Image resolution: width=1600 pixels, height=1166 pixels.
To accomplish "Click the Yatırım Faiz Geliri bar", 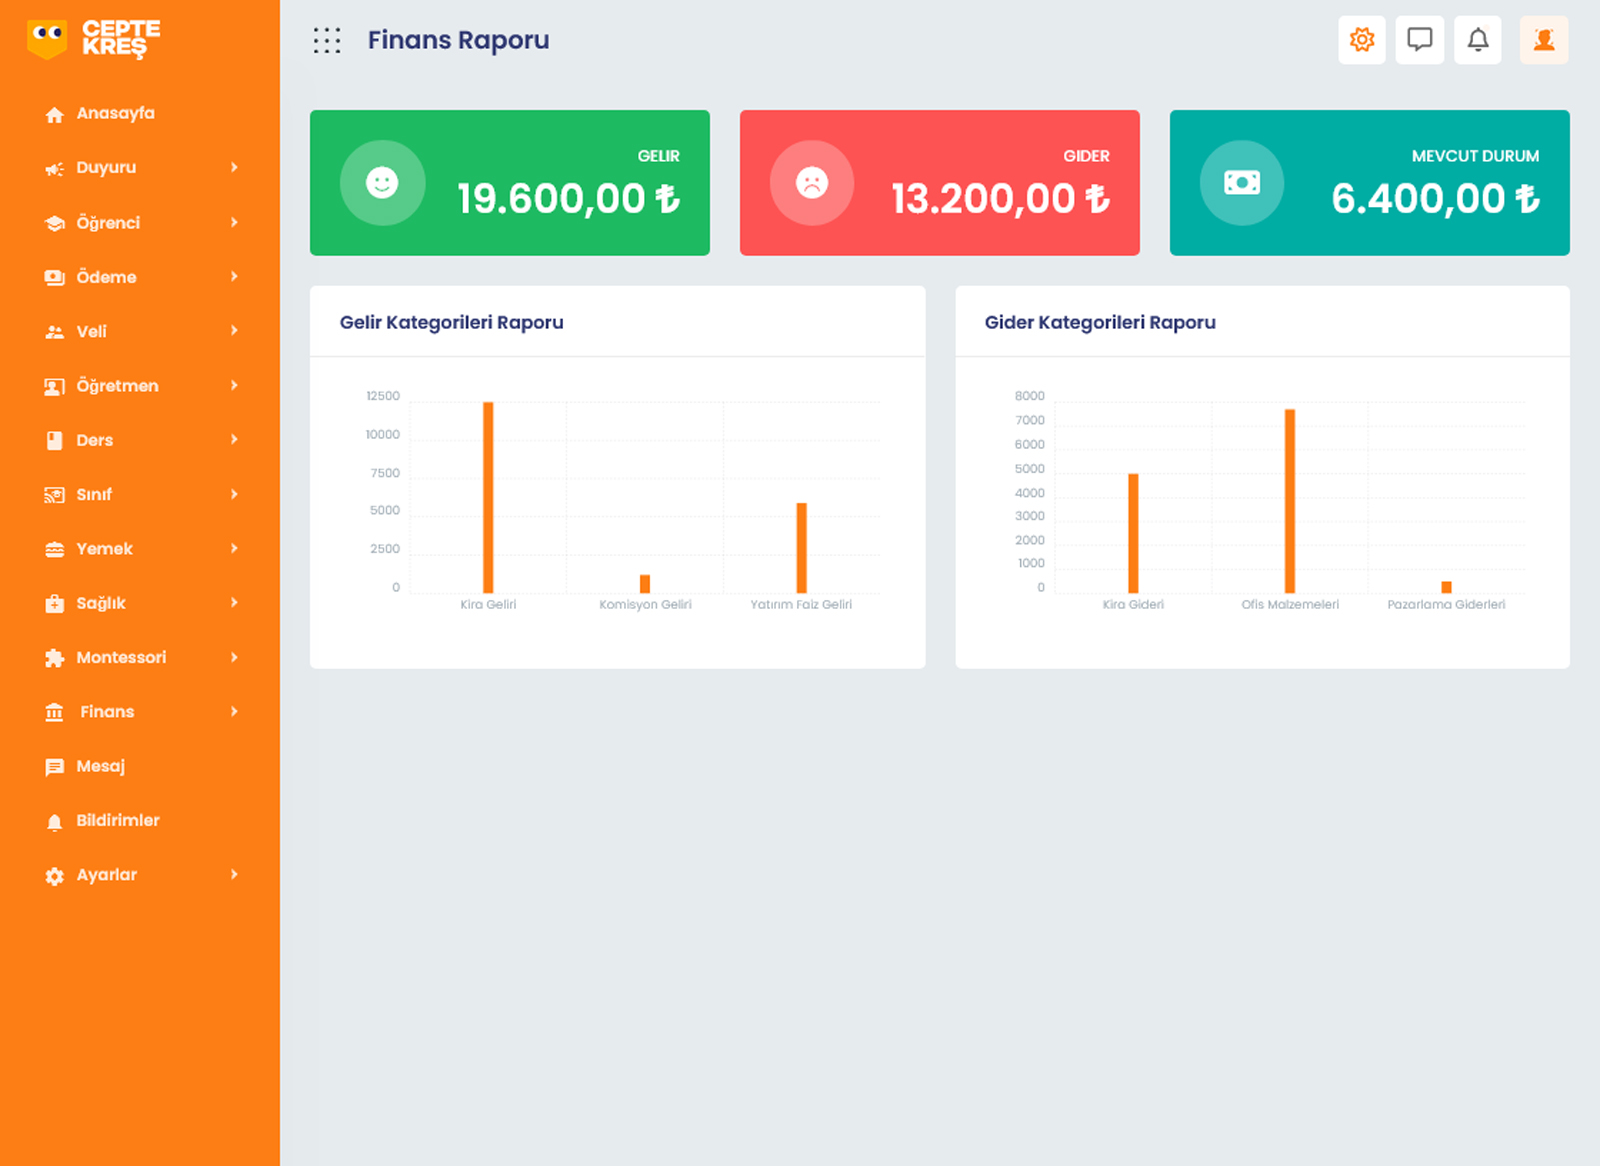I will coord(801,548).
